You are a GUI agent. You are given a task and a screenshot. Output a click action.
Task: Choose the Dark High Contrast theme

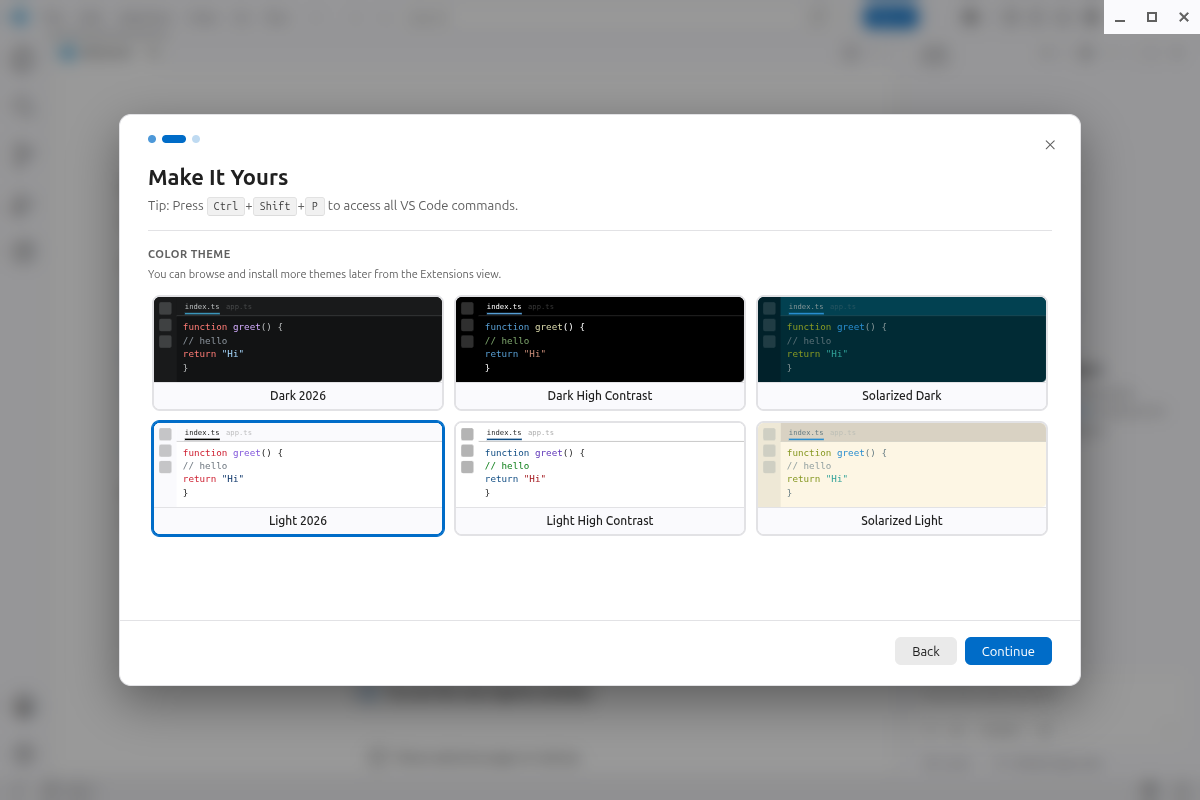[x=600, y=353]
